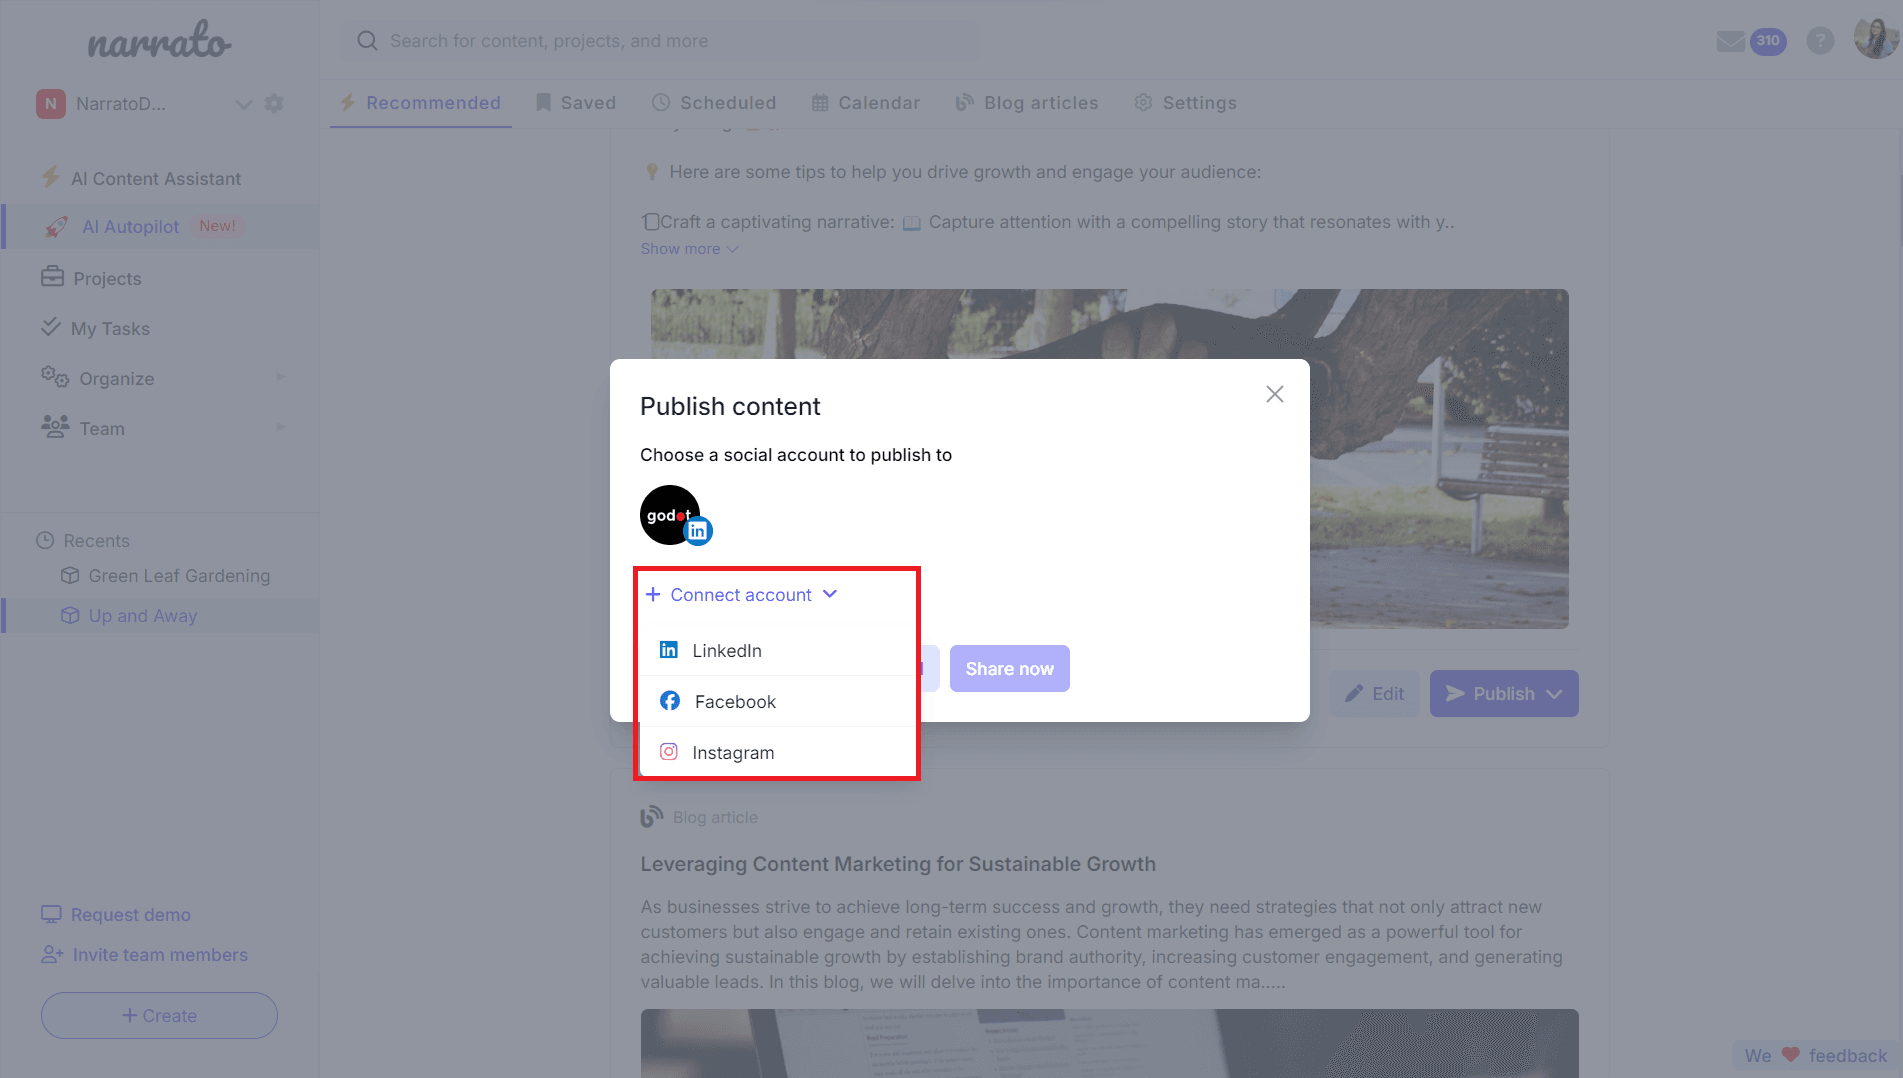Open Green Leaf Gardening recent project
This screenshot has width=1903, height=1078.
coord(179,576)
